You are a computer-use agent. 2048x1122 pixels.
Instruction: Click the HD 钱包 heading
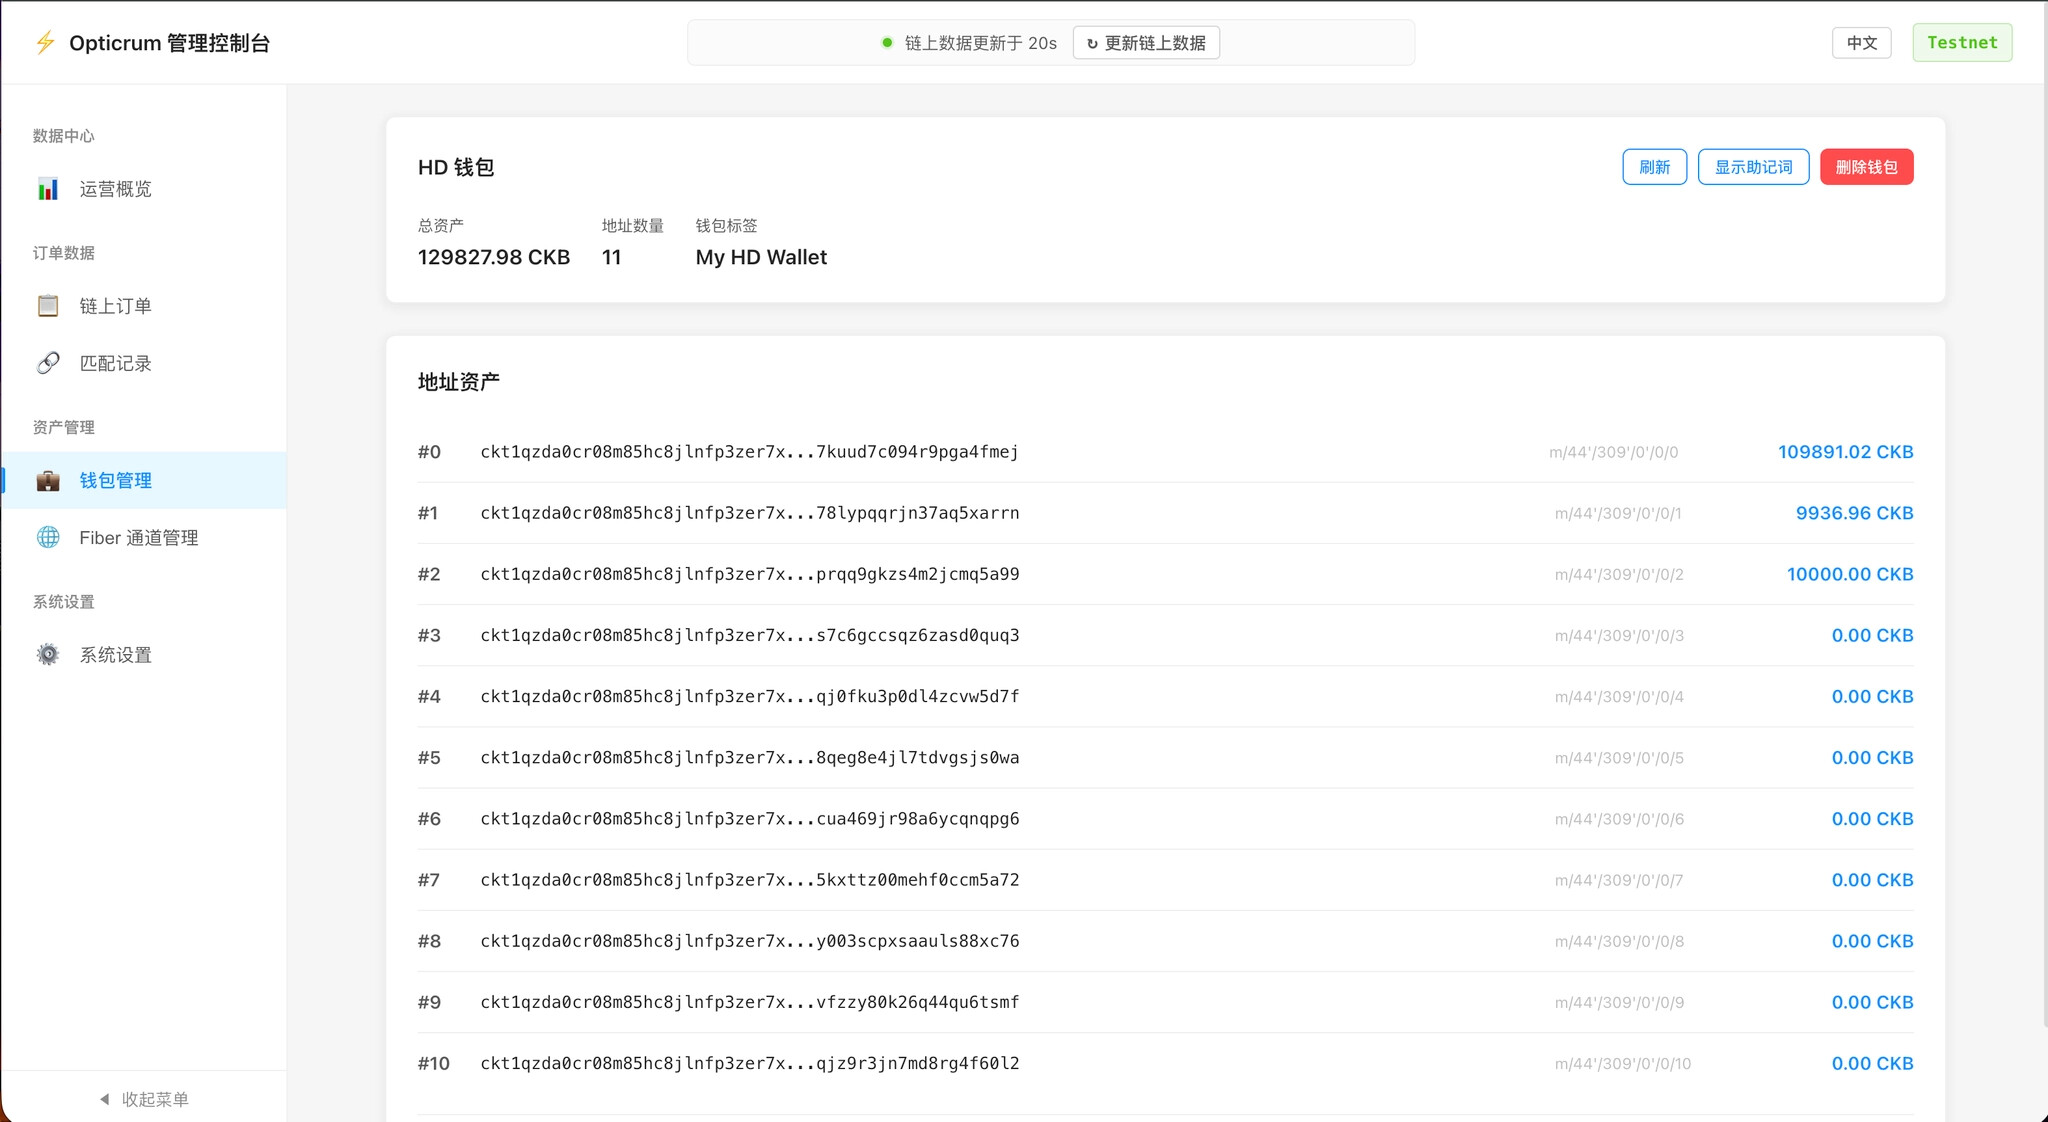pos(456,167)
